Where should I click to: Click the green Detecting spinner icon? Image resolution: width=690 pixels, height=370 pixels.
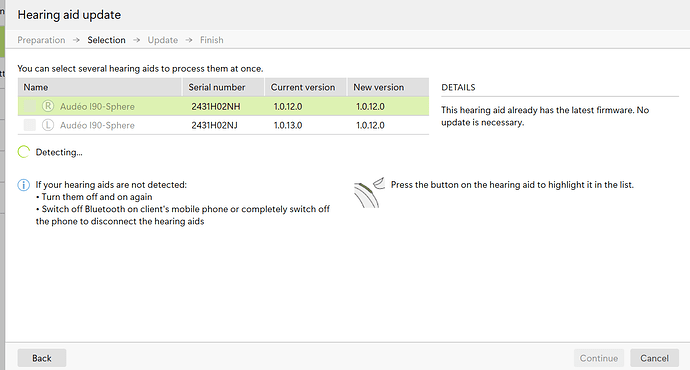tap(24, 152)
